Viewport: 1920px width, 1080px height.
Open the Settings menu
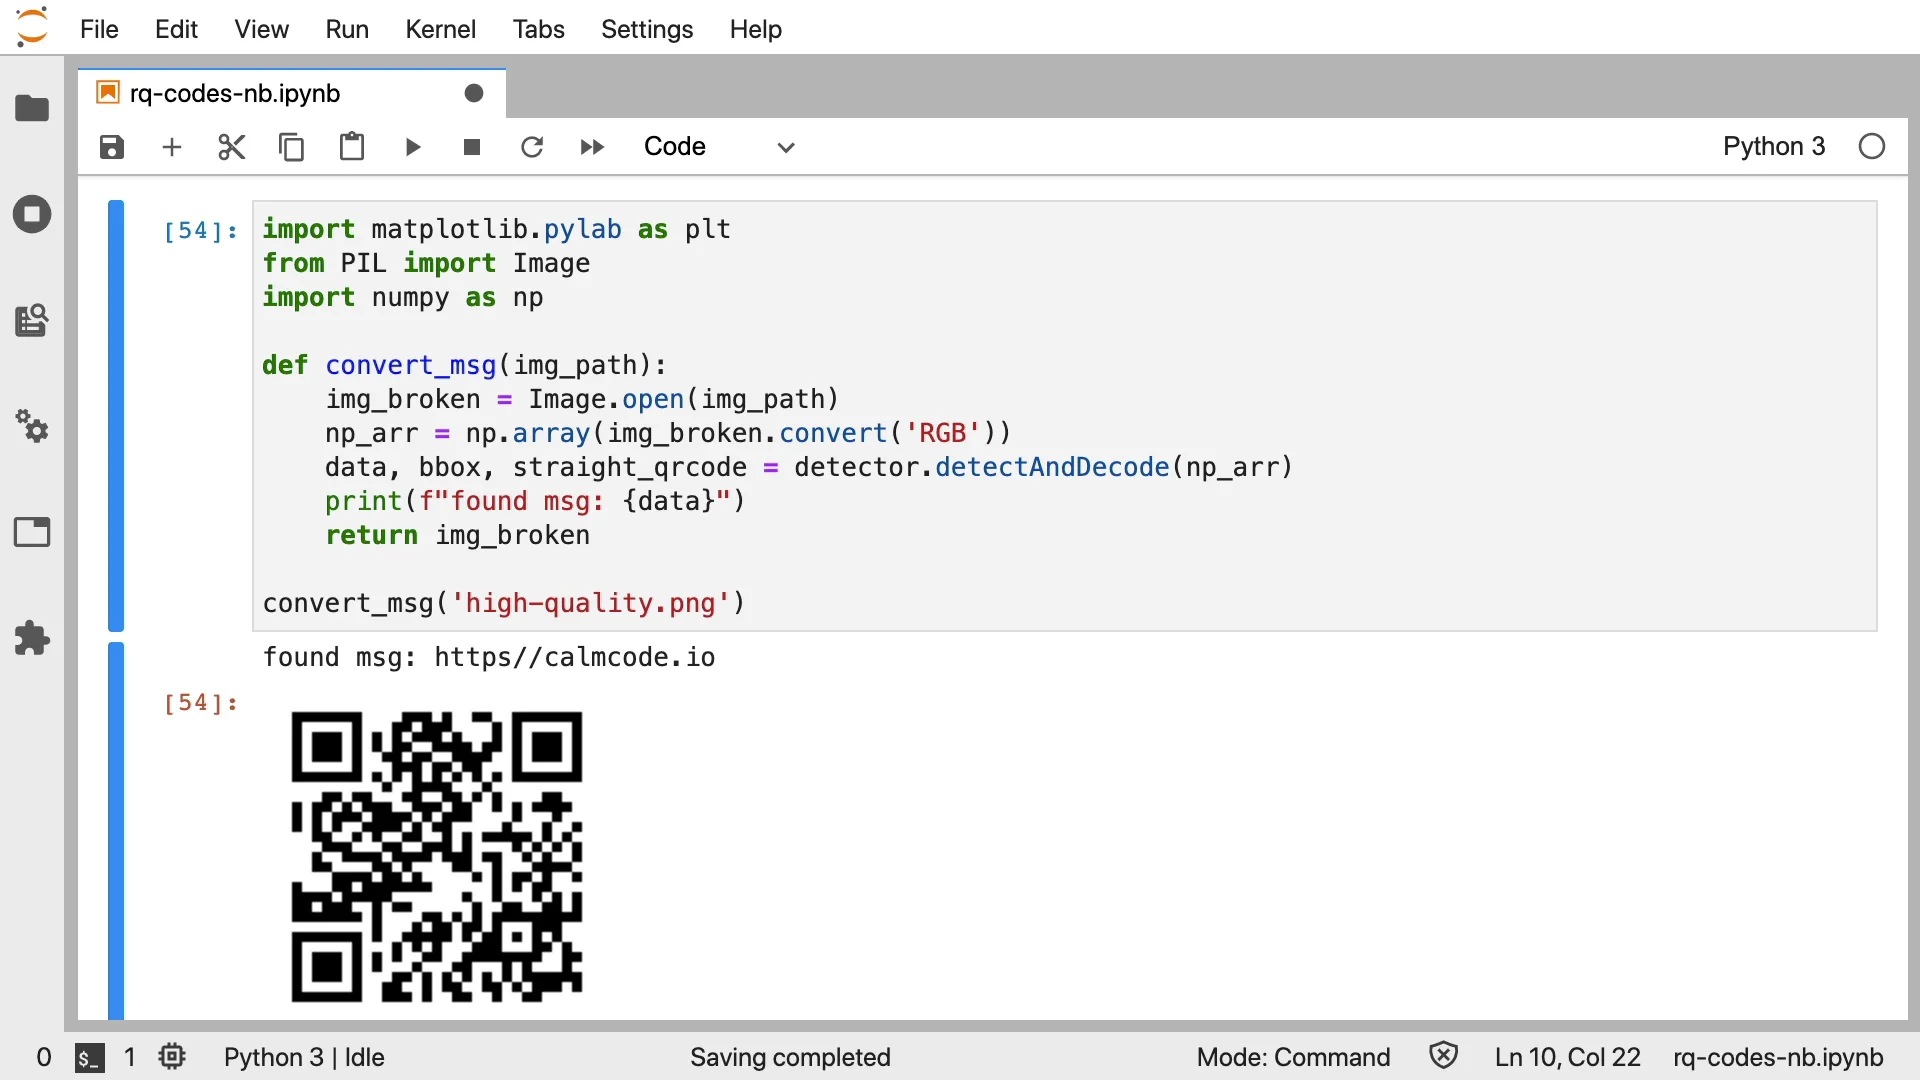point(646,29)
